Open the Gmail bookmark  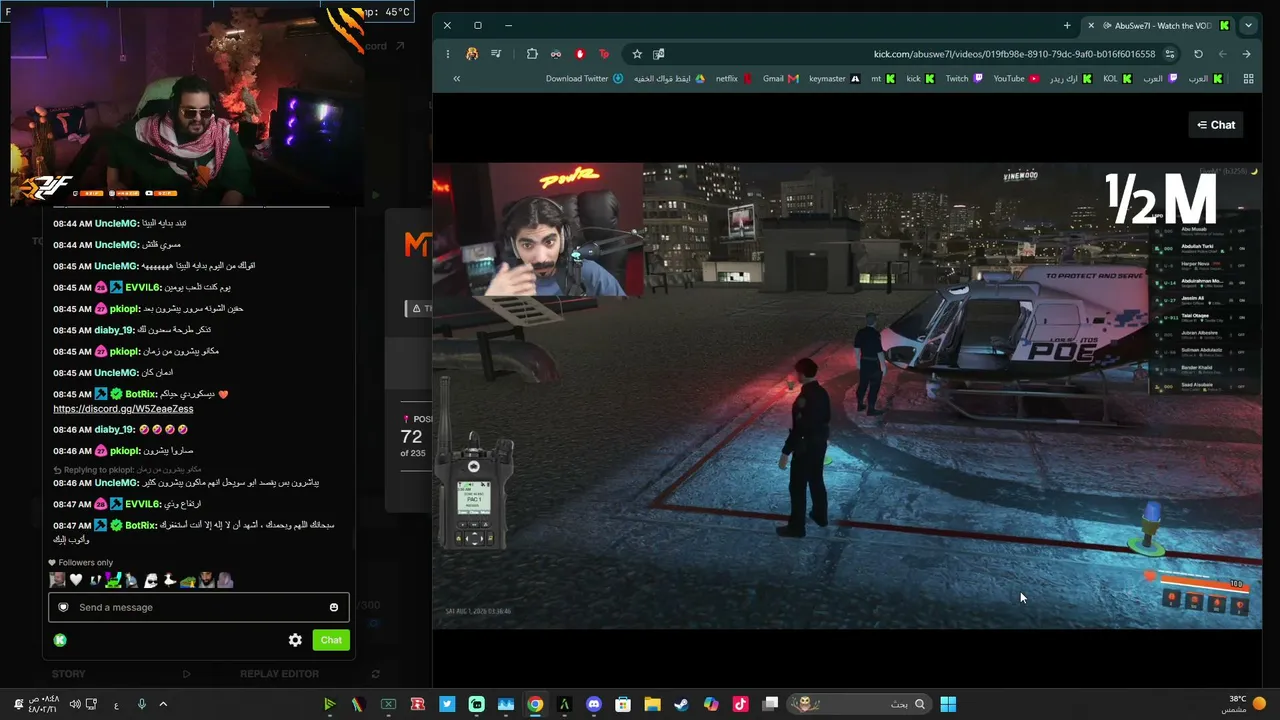point(781,79)
